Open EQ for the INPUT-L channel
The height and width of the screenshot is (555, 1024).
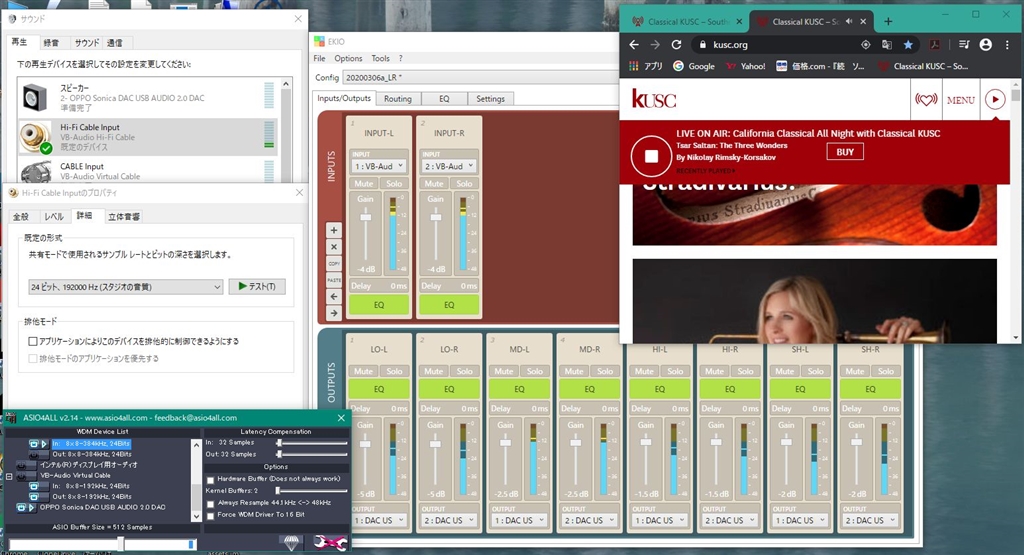[379, 304]
